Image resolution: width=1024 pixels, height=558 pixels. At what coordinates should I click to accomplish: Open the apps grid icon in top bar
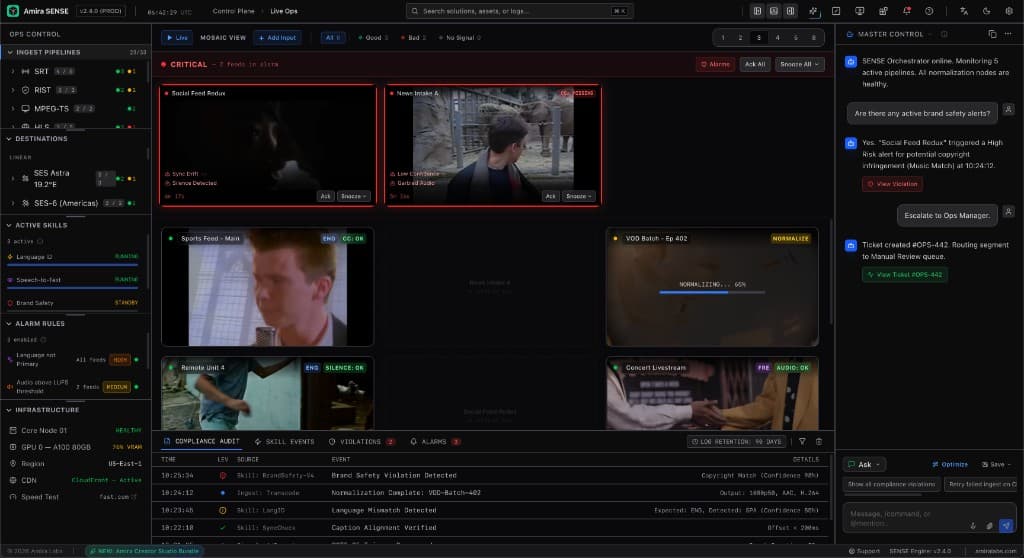[883, 11]
